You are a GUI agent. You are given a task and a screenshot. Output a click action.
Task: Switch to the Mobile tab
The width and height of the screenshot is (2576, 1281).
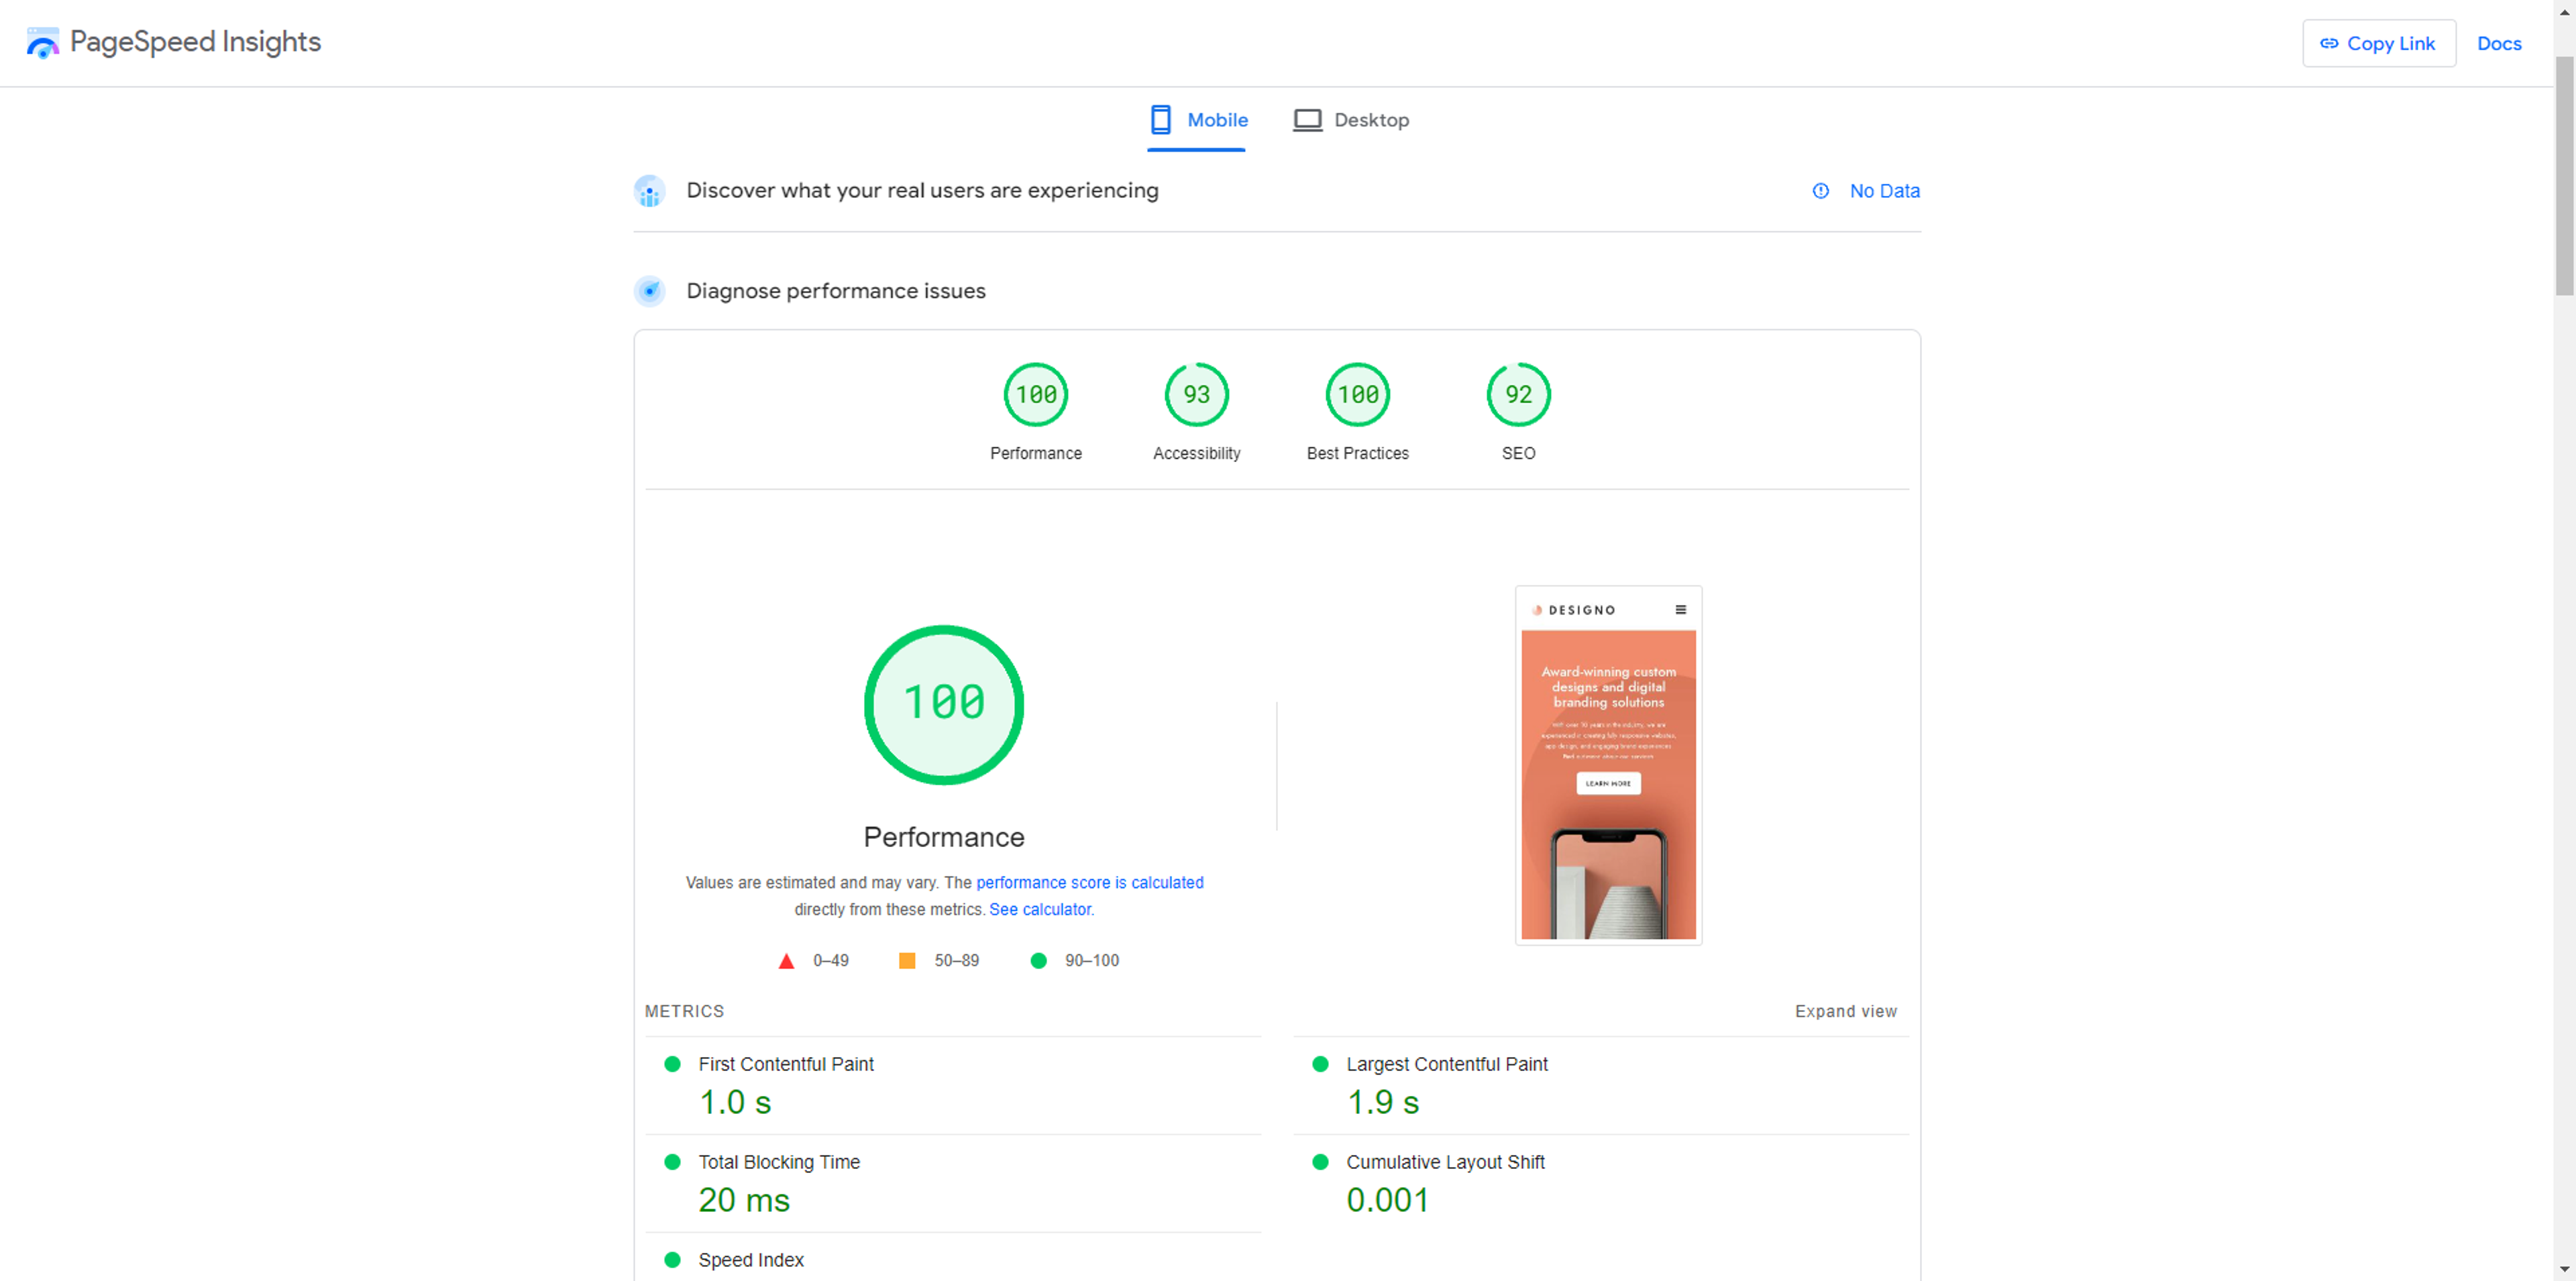tap(1197, 120)
